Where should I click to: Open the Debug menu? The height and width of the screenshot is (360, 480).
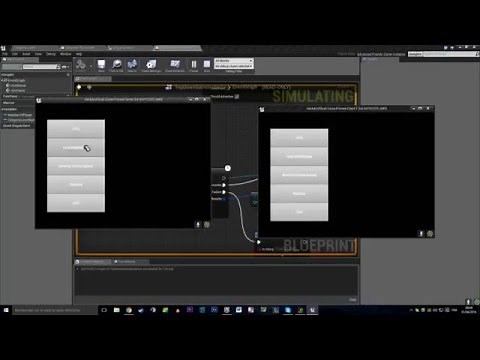tap(51, 54)
